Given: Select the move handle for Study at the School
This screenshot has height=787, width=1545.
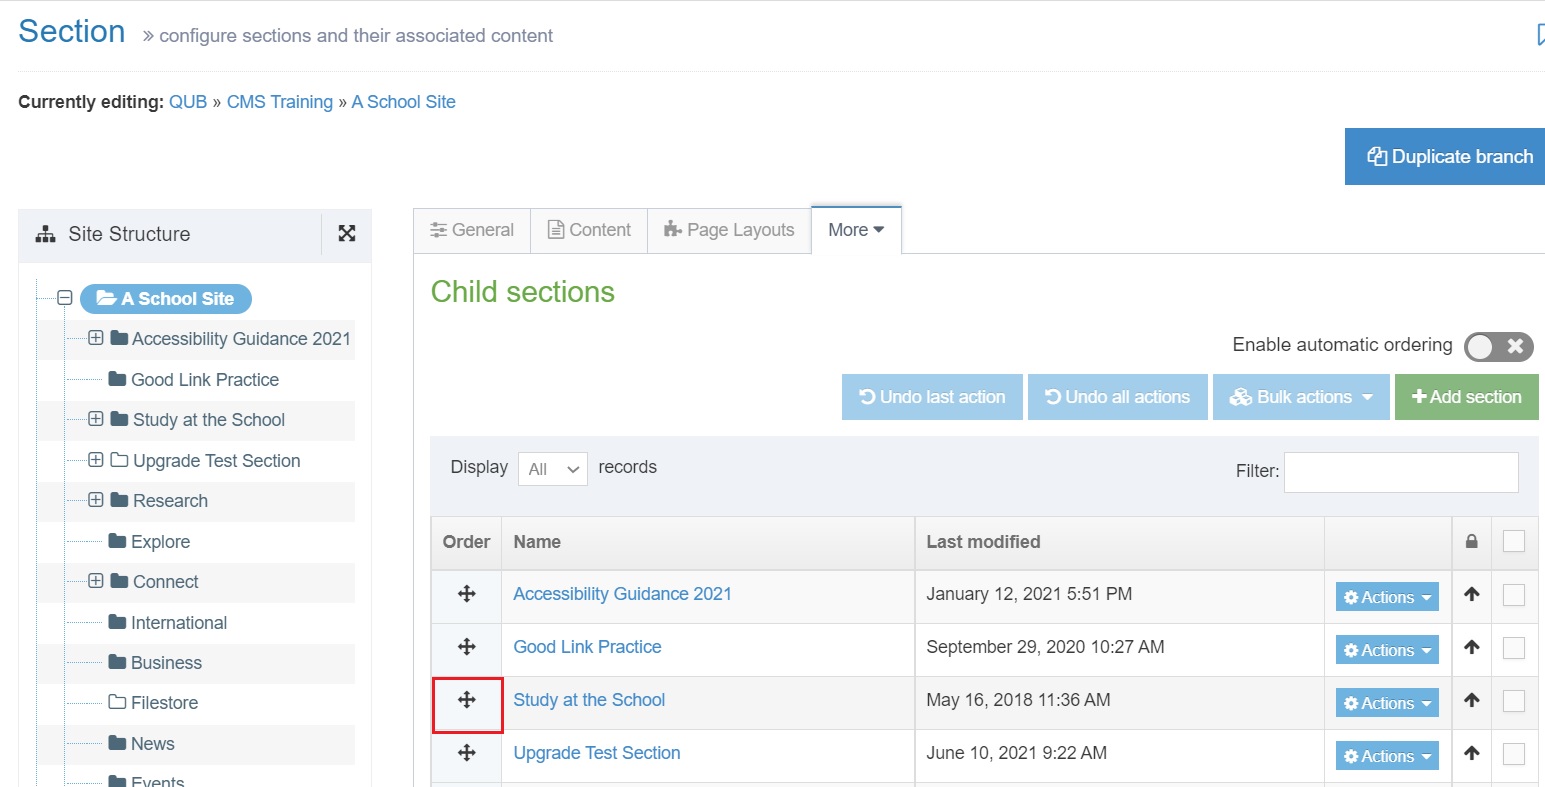Looking at the screenshot, I should click(x=466, y=702).
